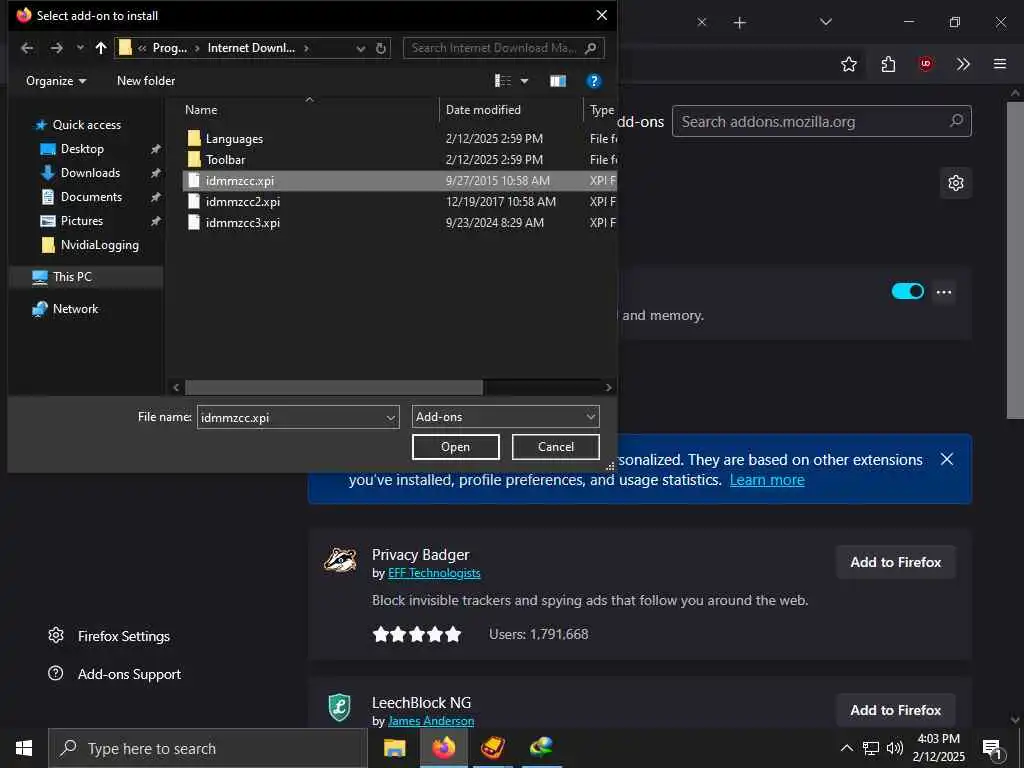Screen dimensions: 1024x768
Task: Click the Open button
Action: click(x=455, y=447)
